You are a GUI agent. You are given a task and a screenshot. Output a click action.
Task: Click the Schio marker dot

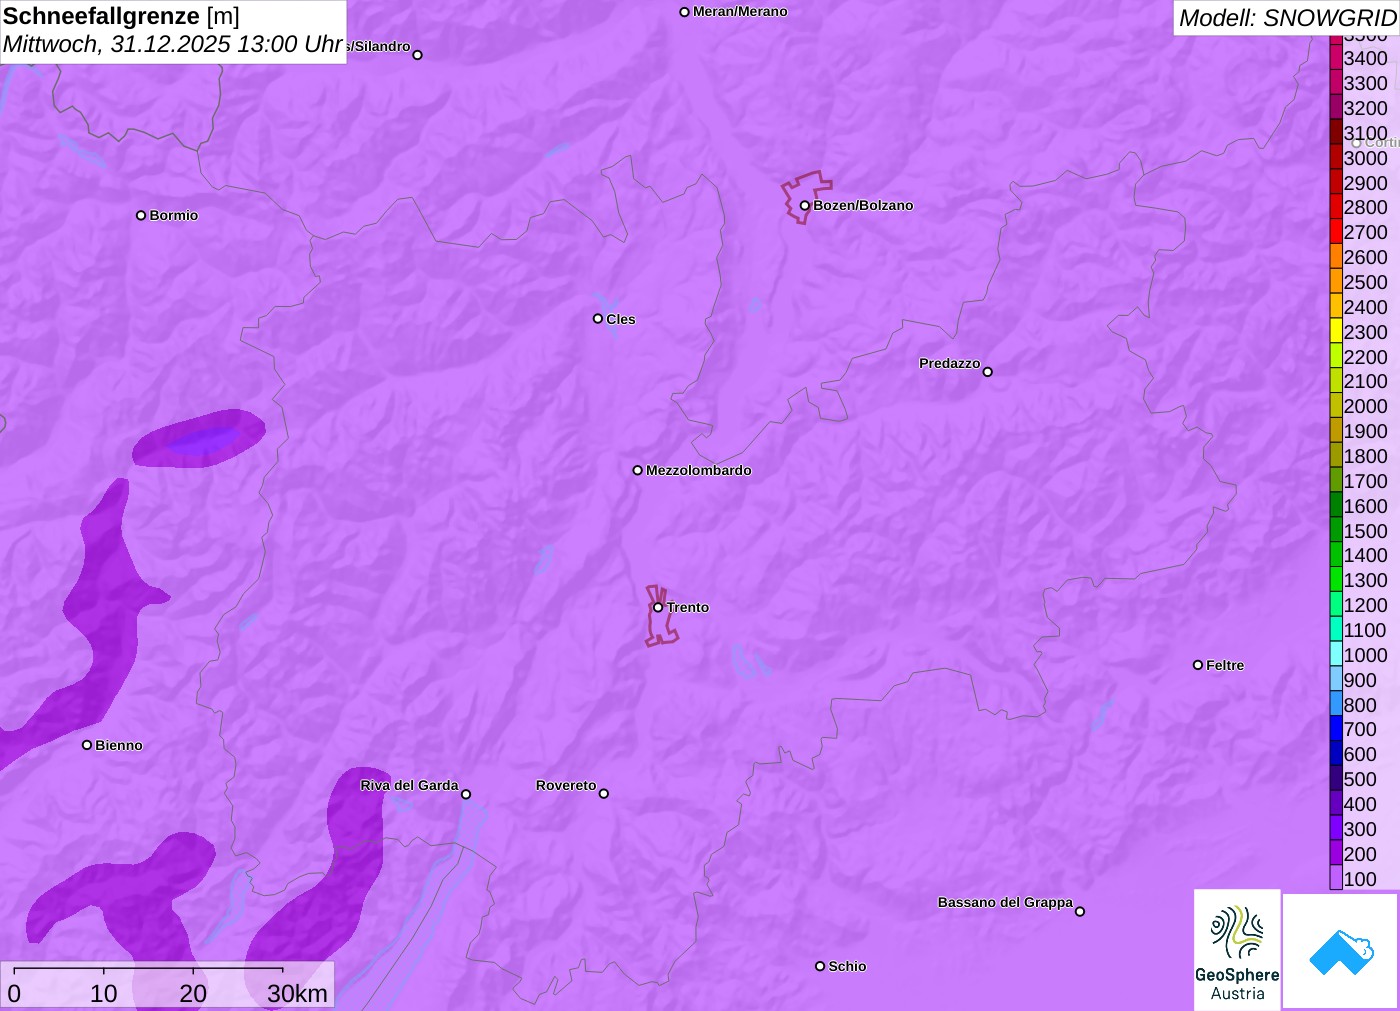point(820,966)
